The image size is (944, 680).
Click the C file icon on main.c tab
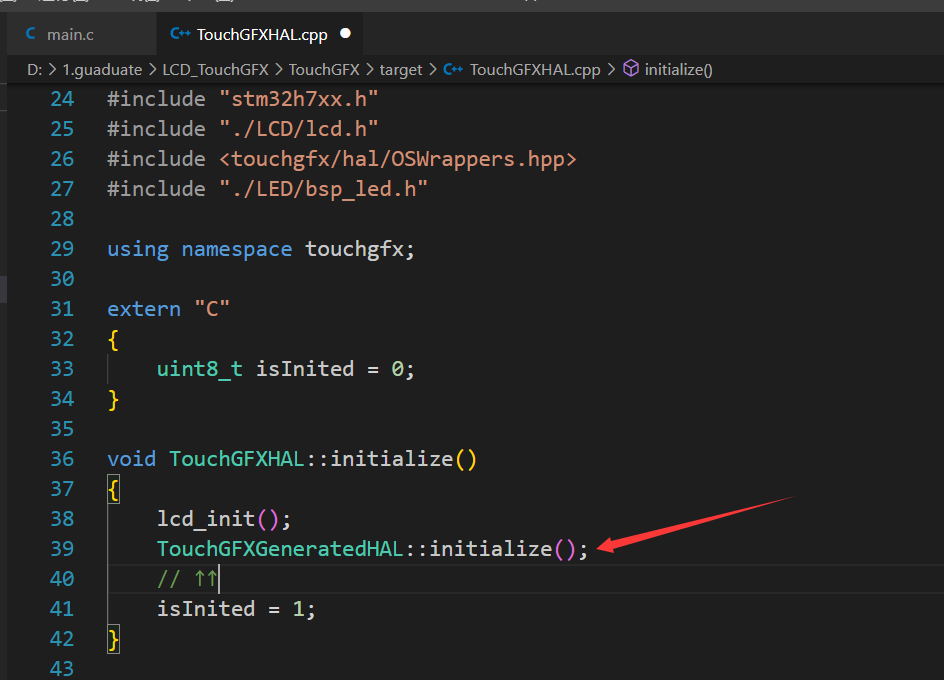[x=31, y=34]
